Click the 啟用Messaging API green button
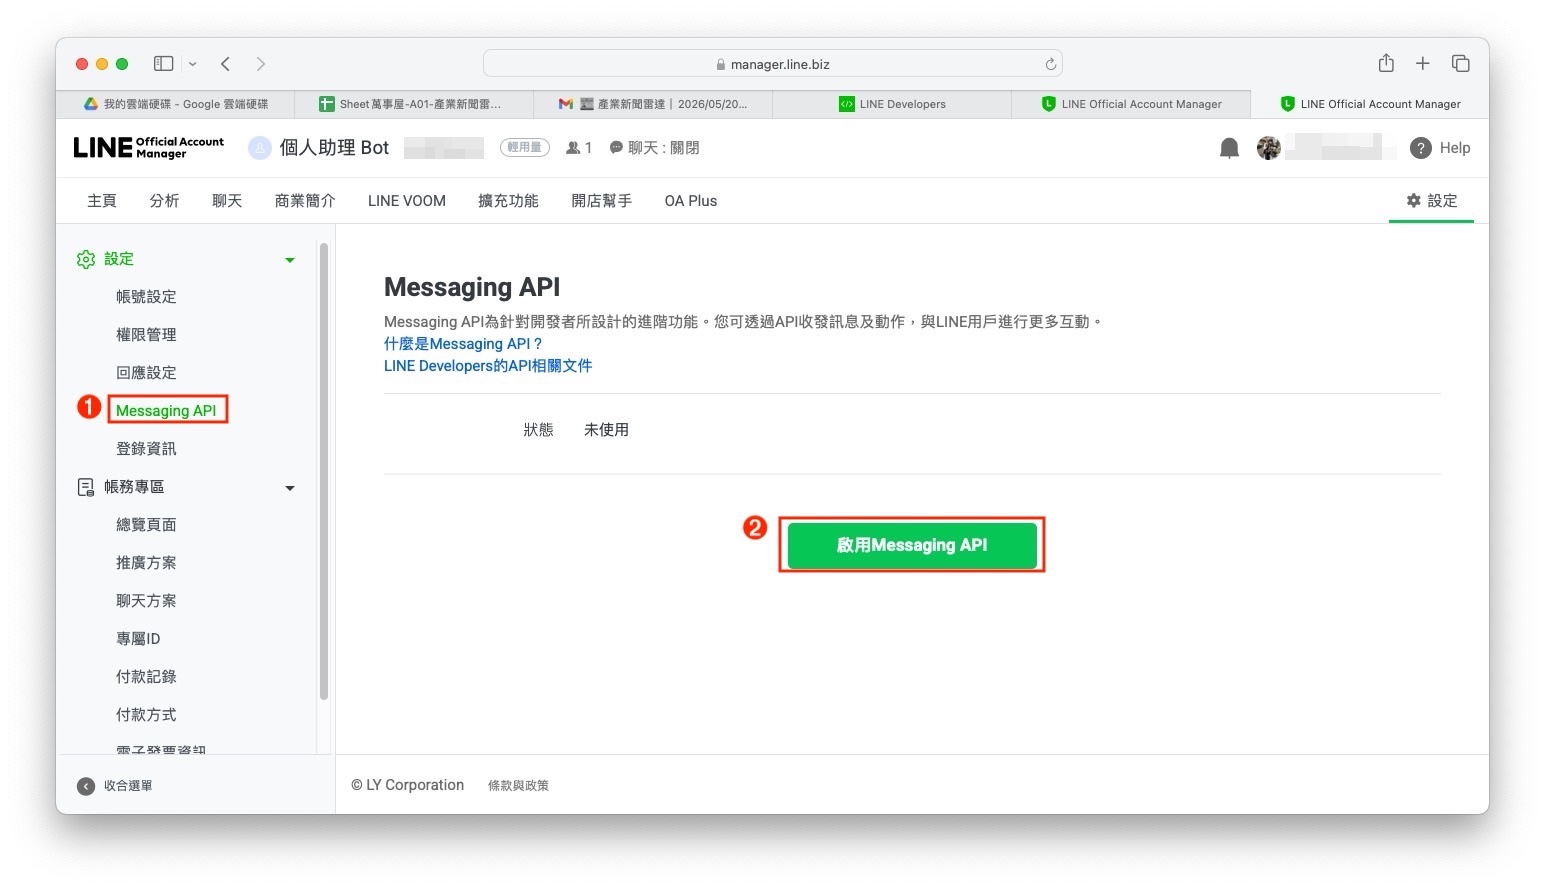The height and width of the screenshot is (888, 1545). [x=912, y=545]
